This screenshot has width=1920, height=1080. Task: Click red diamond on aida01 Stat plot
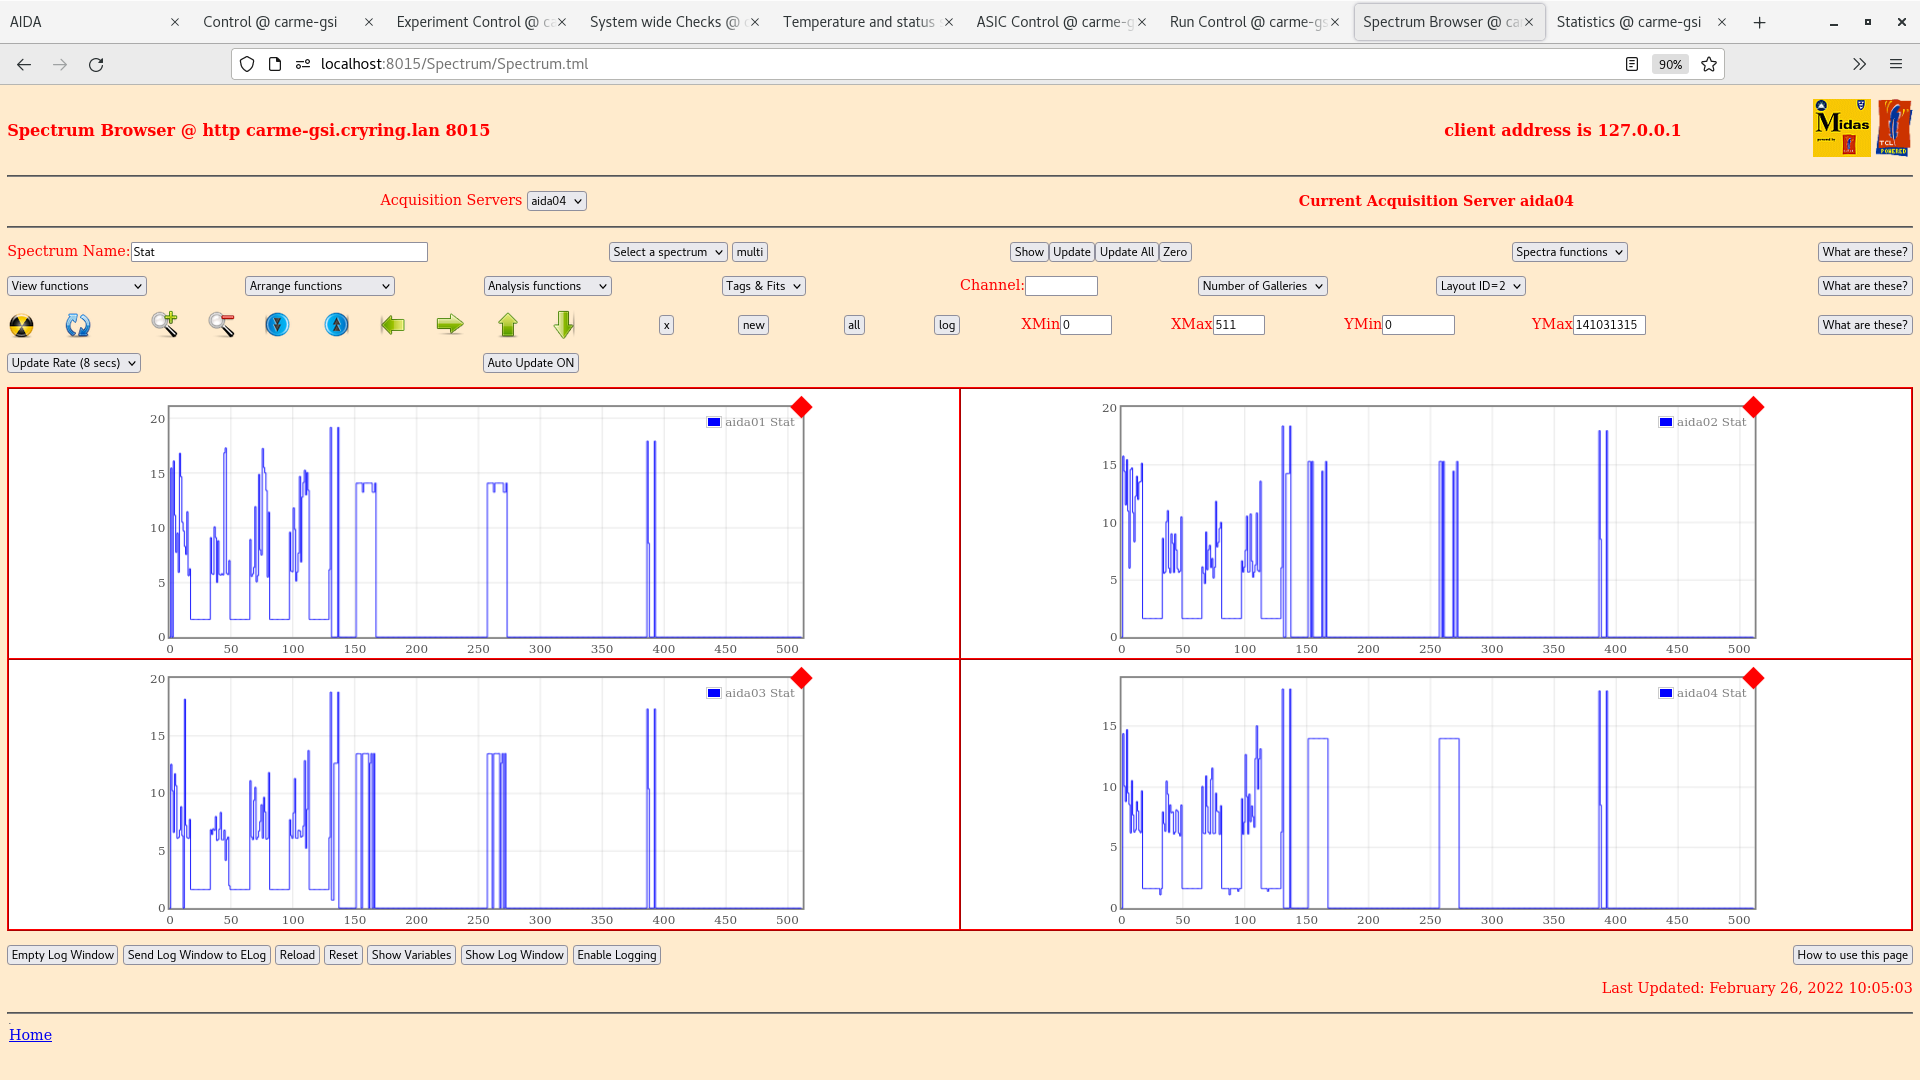coord(801,407)
